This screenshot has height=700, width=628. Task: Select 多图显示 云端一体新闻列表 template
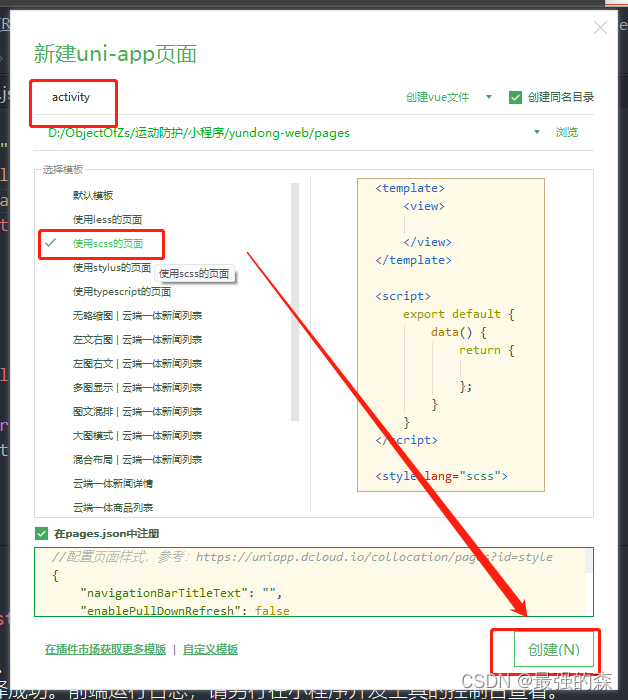click(137, 388)
